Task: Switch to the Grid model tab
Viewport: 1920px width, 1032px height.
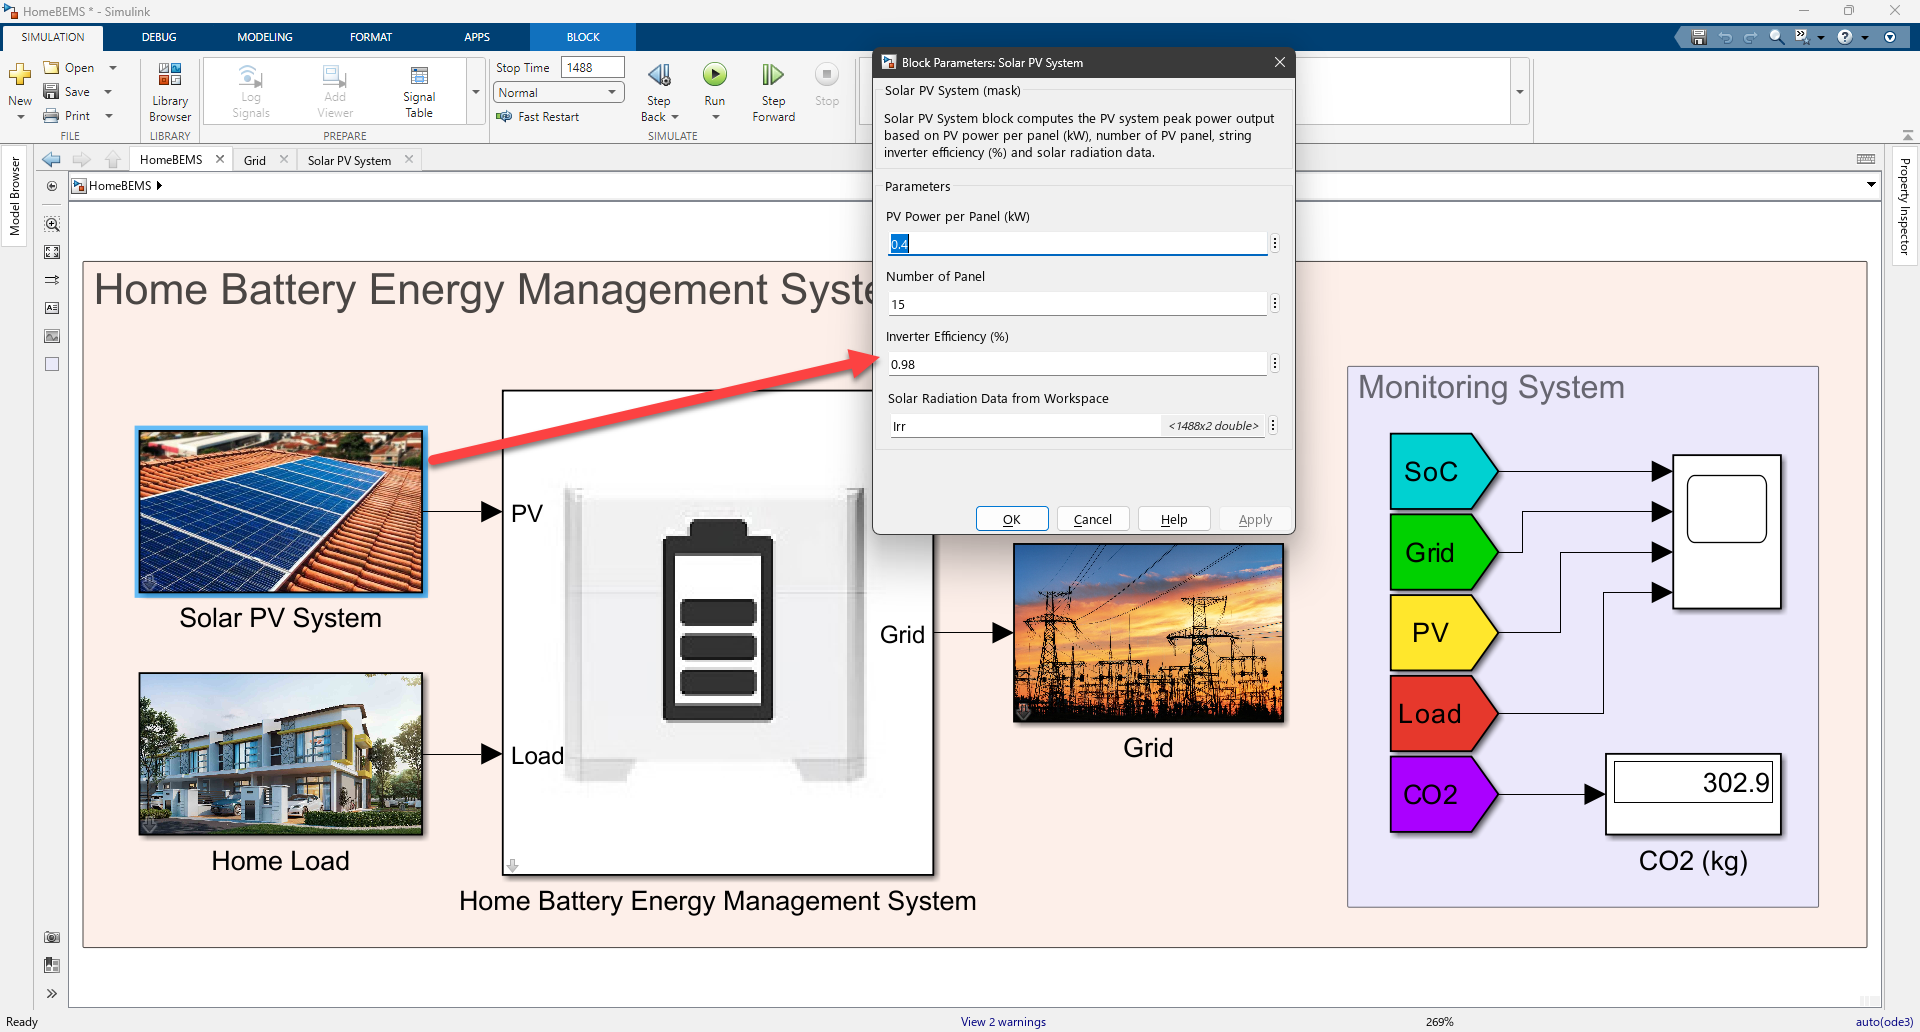Action: tap(255, 160)
